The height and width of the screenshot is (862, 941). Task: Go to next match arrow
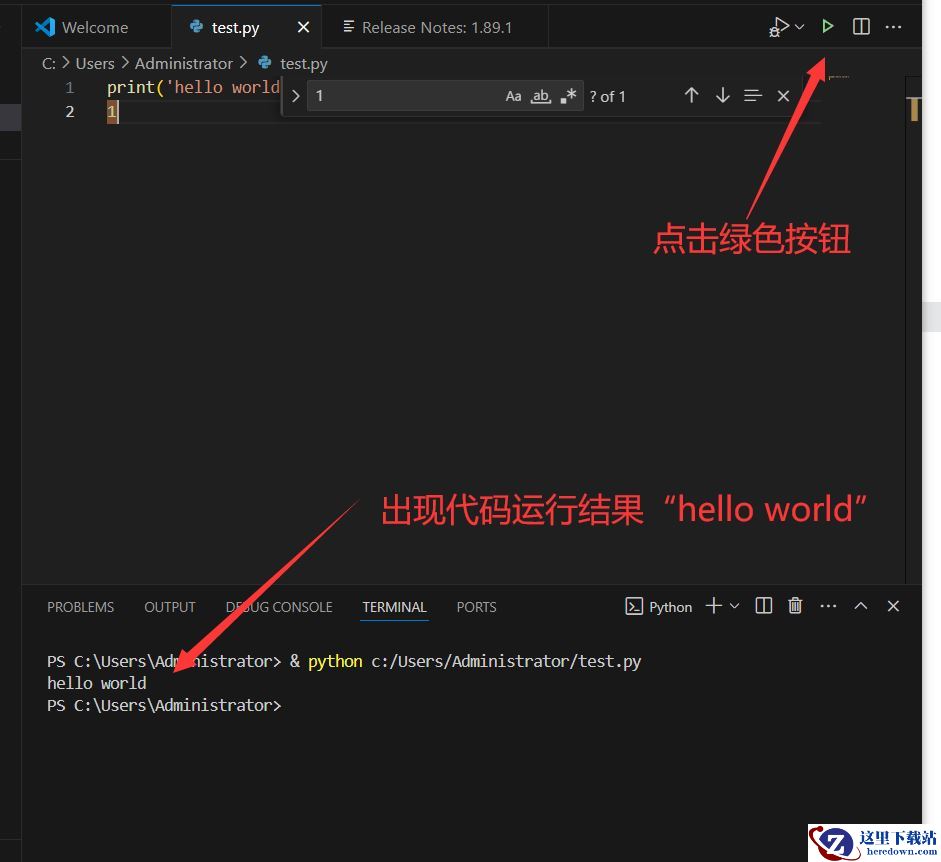(723, 95)
